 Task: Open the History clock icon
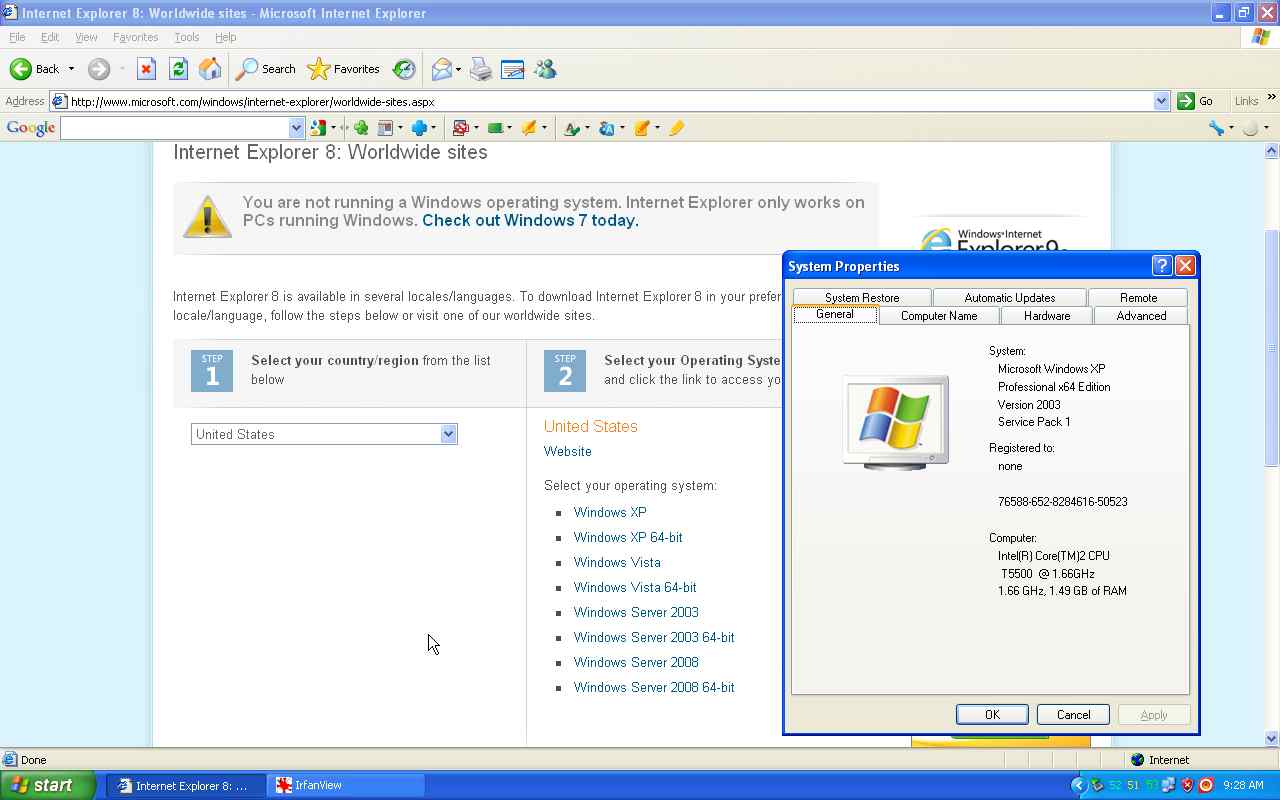(x=404, y=69)
